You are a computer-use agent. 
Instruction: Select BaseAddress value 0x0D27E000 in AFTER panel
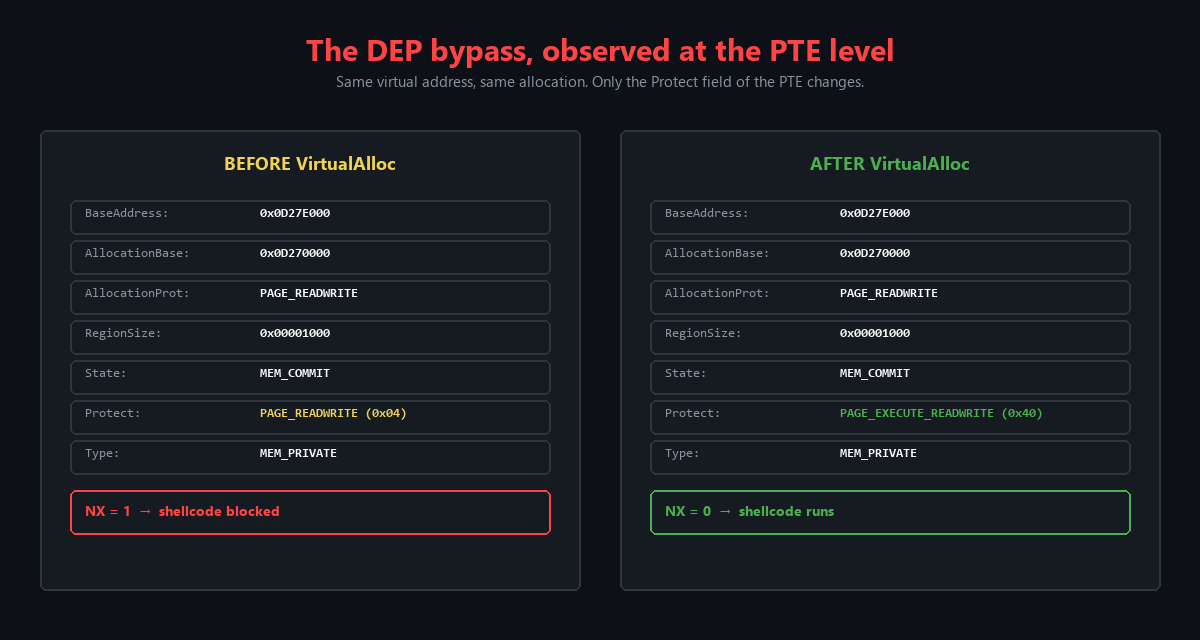[x=875, y=214]
